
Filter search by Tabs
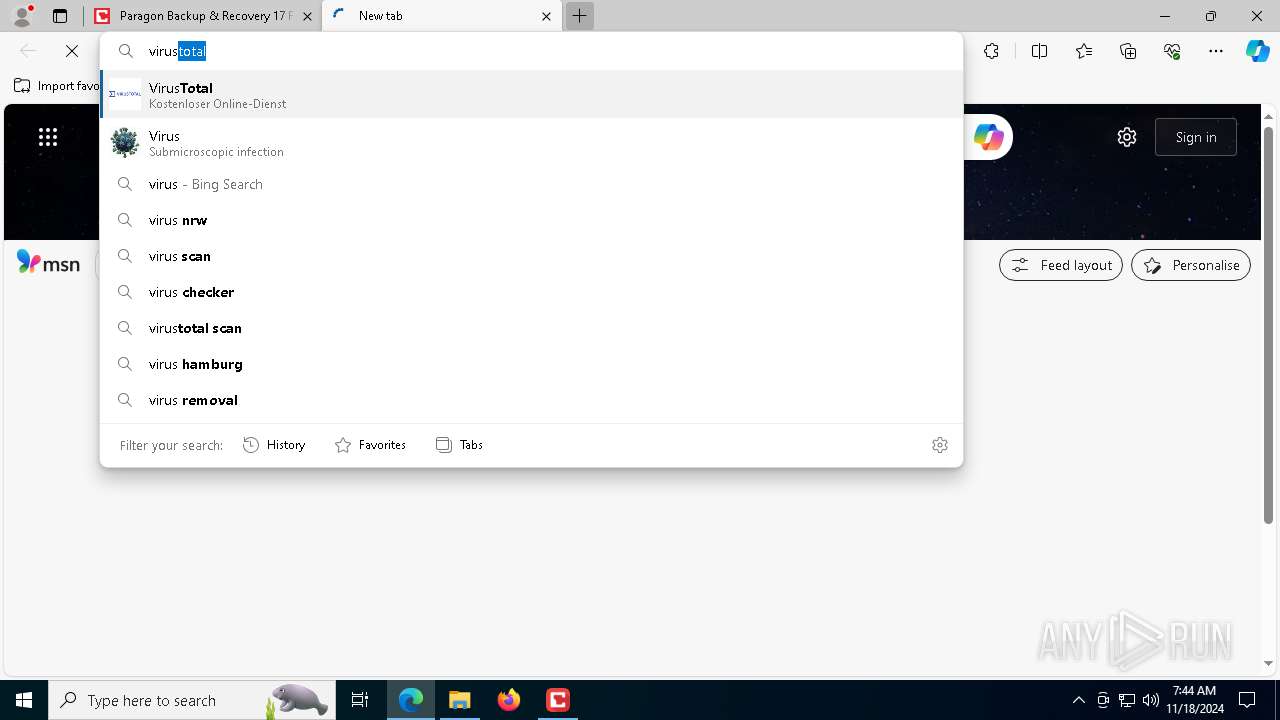(x=459, y=445)
